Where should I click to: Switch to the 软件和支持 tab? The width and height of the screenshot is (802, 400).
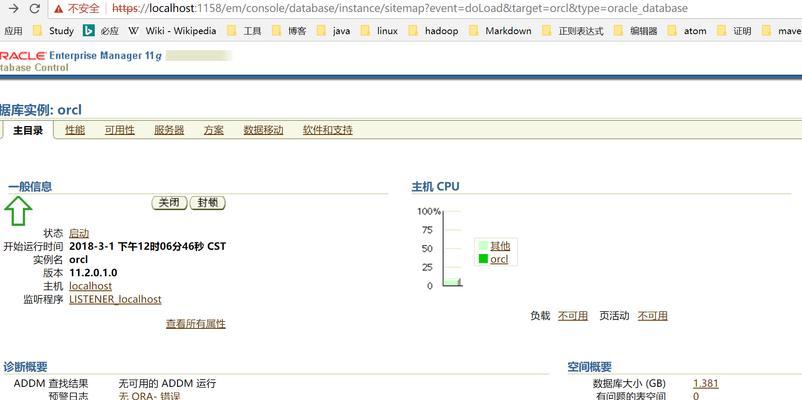click(x=327, y=130)
